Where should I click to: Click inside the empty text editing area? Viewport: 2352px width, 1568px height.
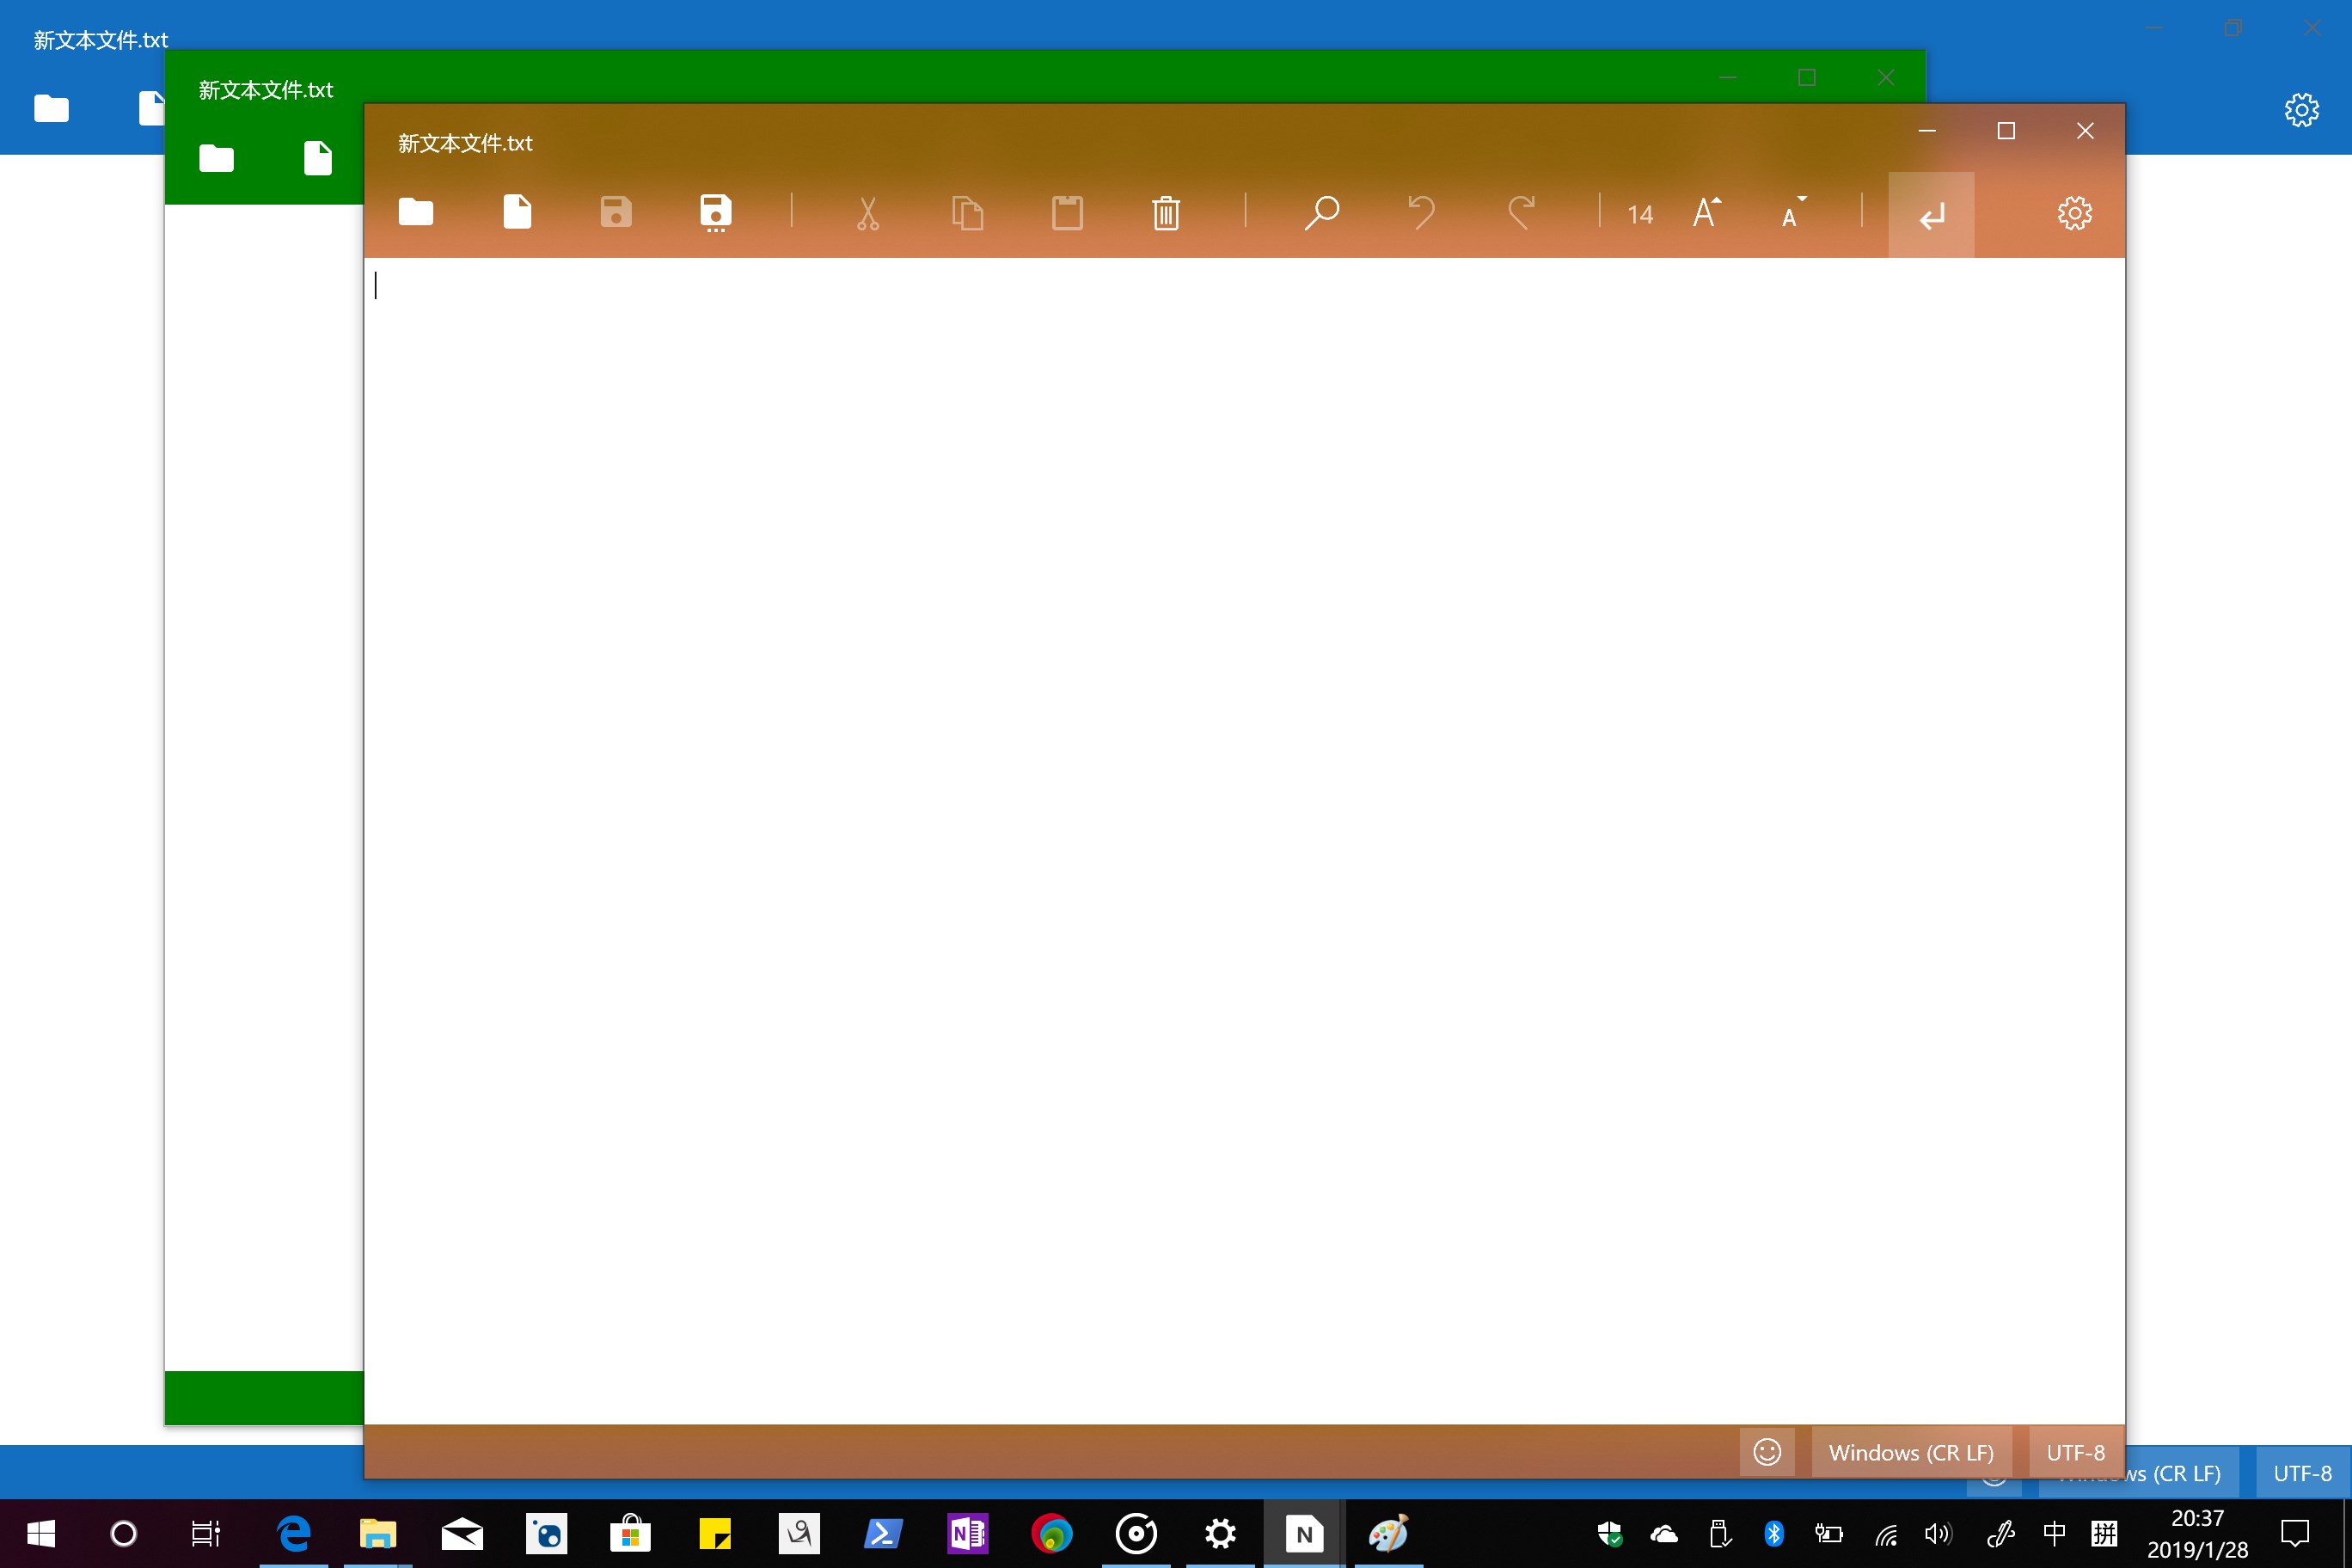tap(1200, 800)
